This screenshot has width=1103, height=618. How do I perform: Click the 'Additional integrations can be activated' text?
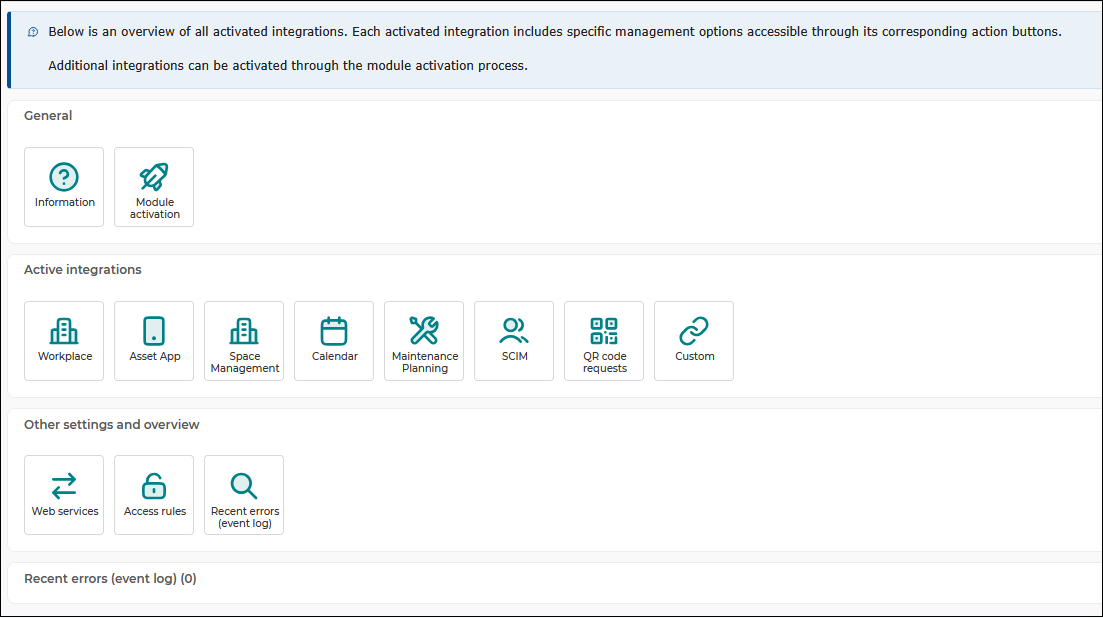click(288, 65)
